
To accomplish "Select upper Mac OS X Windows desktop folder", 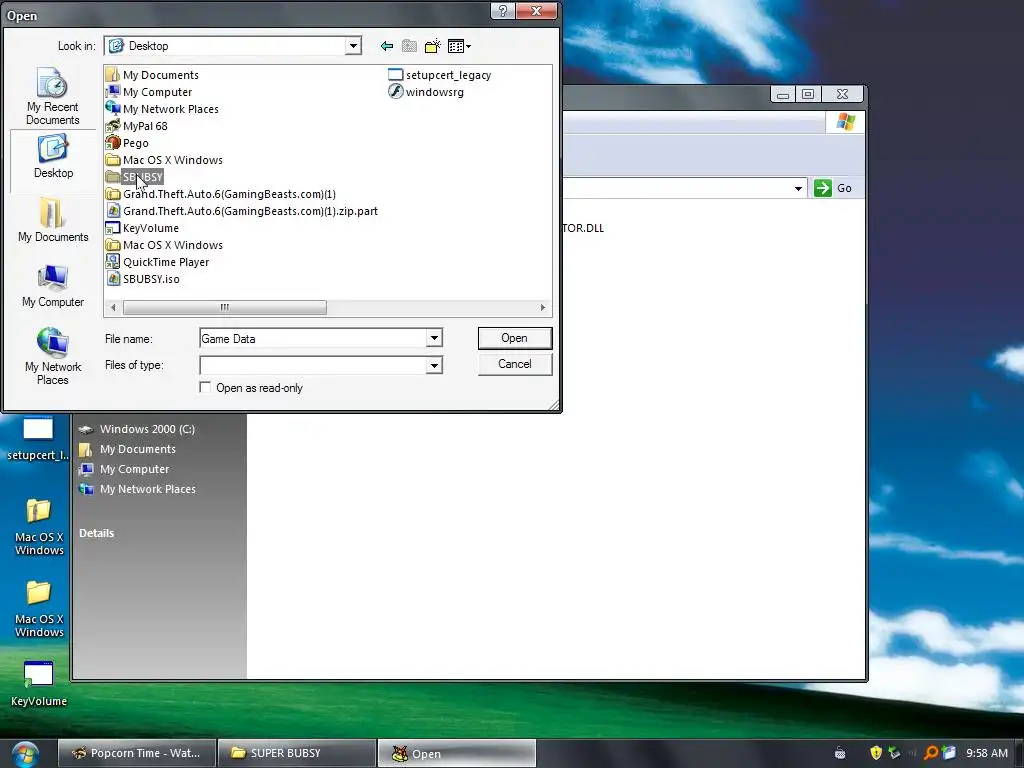I will 39,526.
